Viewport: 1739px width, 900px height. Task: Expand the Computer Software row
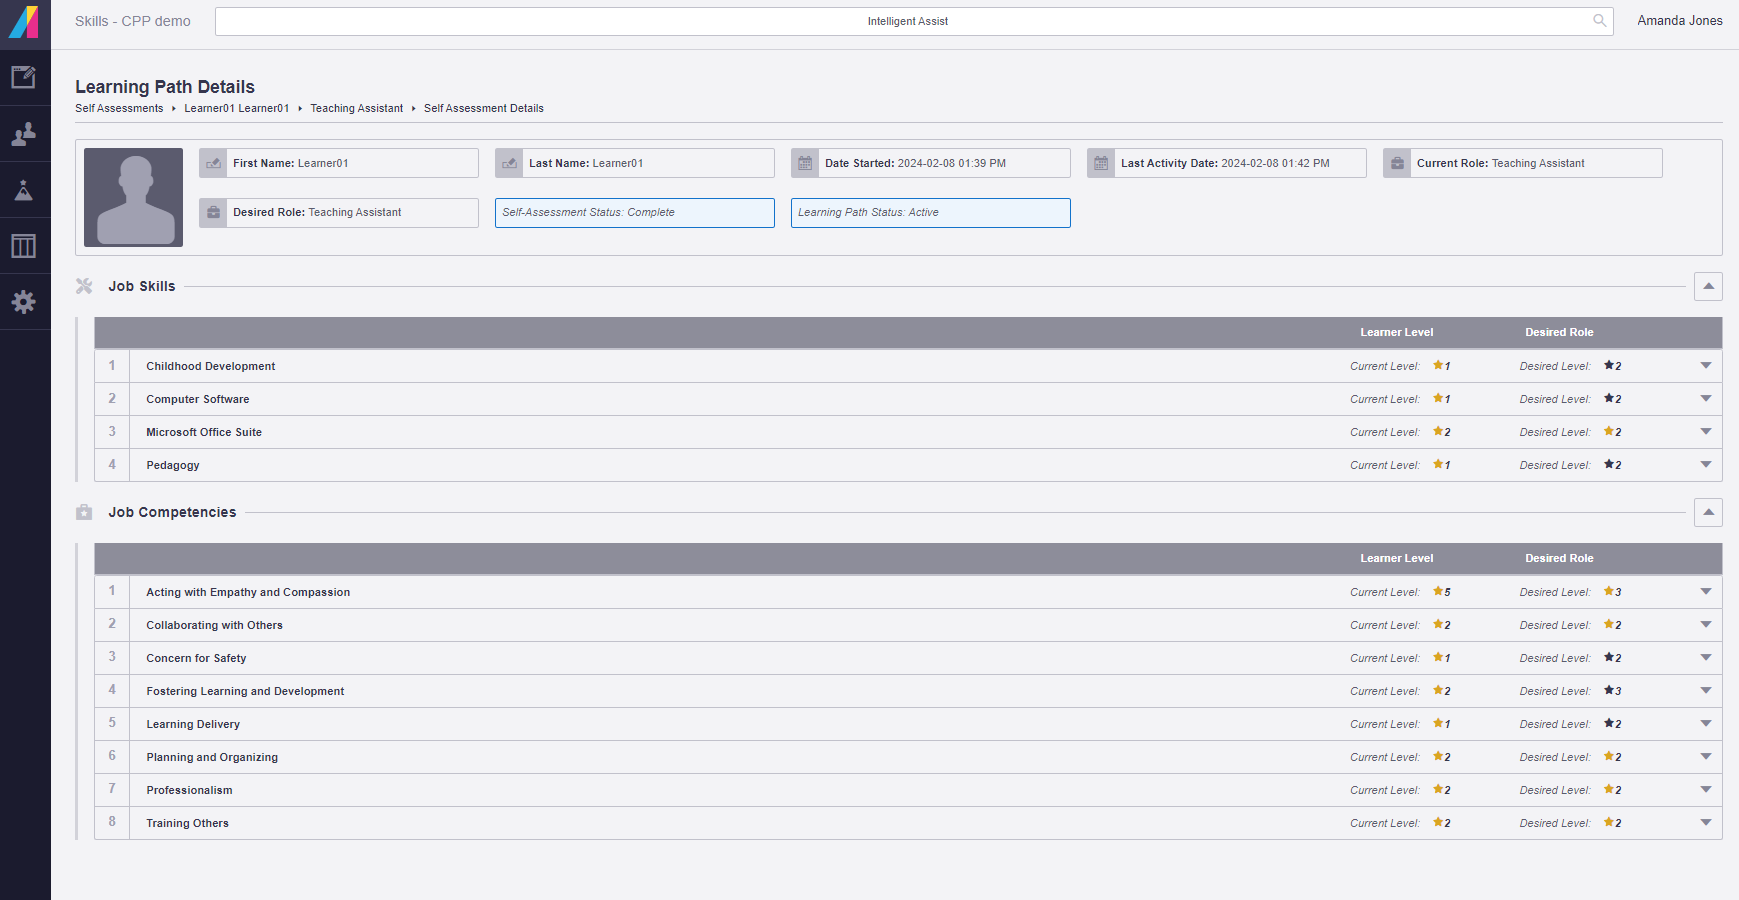pyautogui.click(x=1706, y=399)
